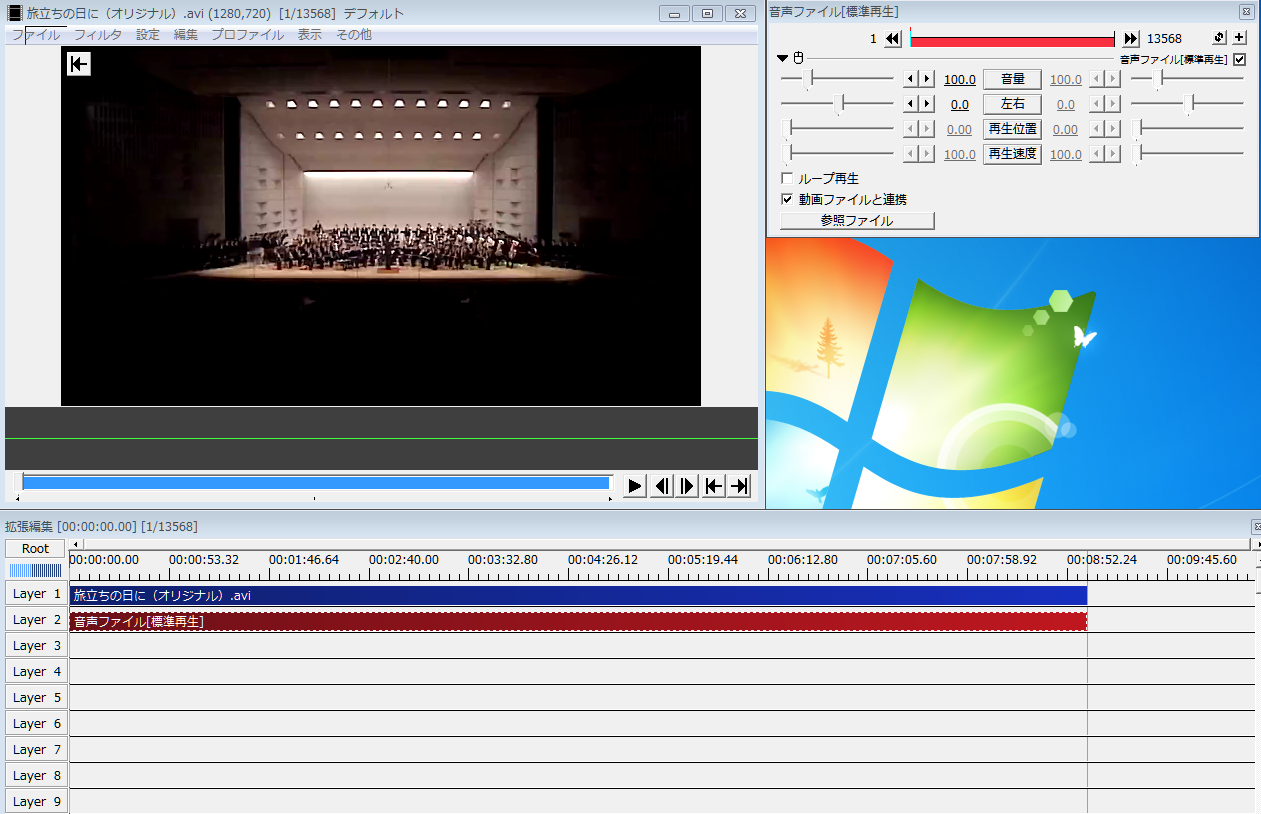The width and height of the screenshot is (1261, 814).
Task: Click the left 左右 pan slider handle
Action: coord(841,103)
